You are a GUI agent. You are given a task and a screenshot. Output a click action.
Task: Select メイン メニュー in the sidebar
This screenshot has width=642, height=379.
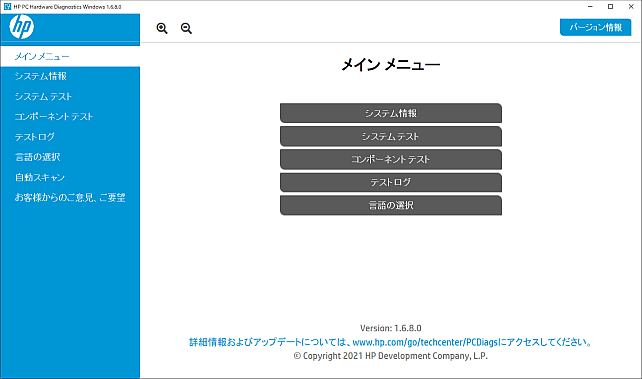[70, 56]
